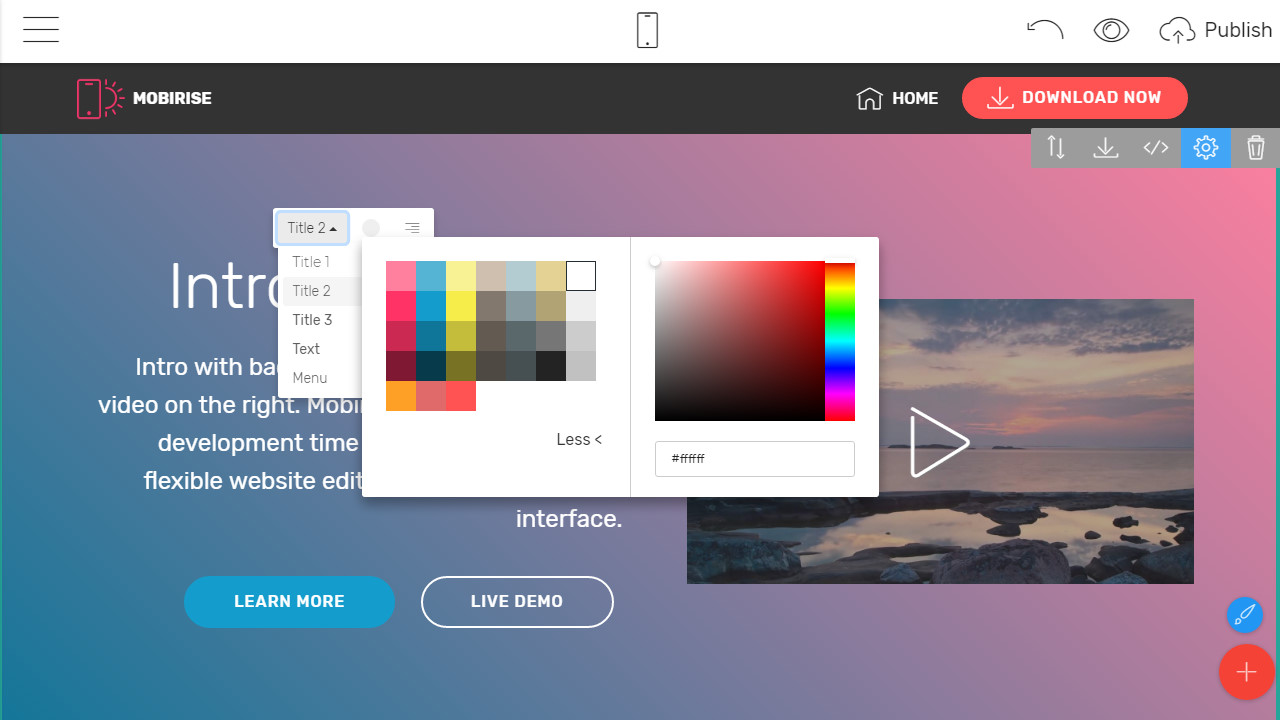
Task: Play the sunset video
Action: click(x=939, y=442)
